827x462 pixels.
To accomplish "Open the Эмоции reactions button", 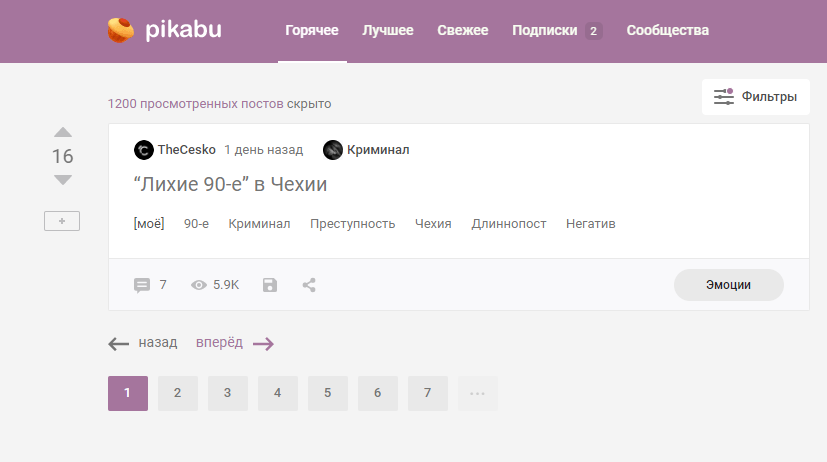I will [729, 285].
